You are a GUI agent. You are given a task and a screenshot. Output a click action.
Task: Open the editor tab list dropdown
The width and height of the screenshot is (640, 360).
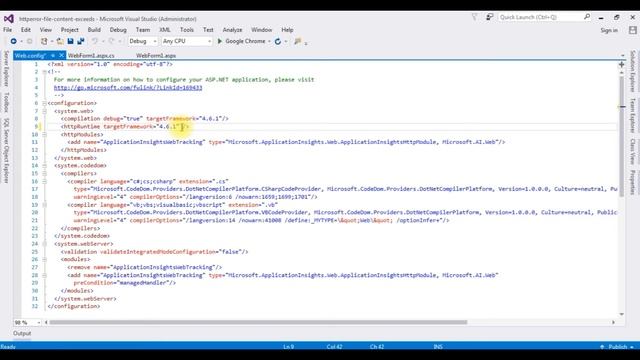click(x=622, y=56)
